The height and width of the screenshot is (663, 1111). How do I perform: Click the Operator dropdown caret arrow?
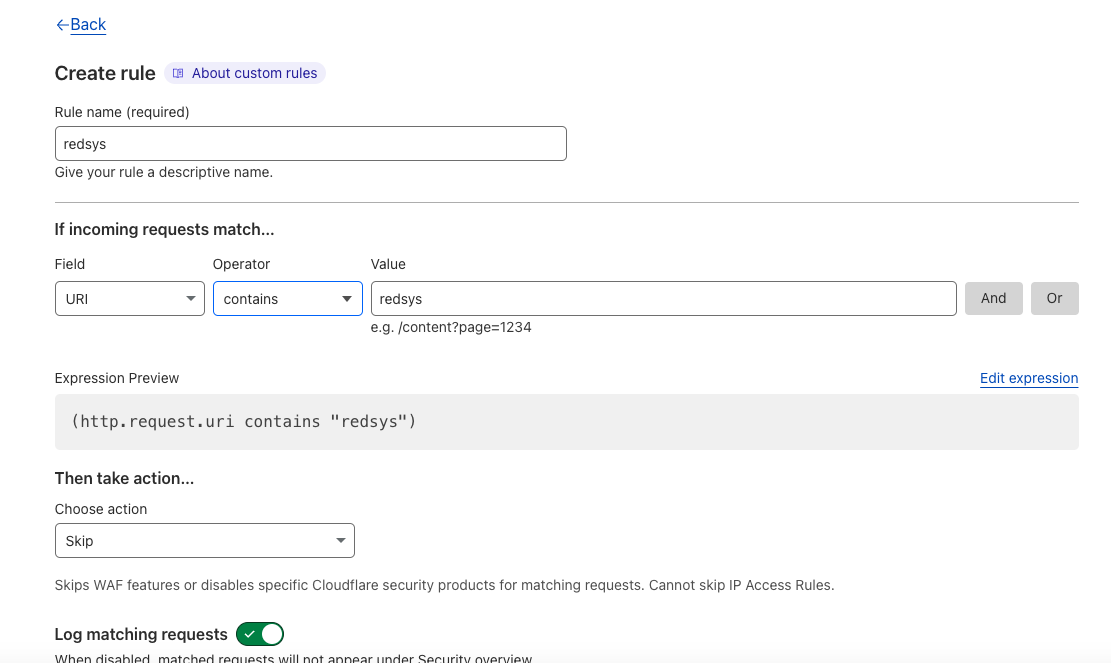[346, 299]
